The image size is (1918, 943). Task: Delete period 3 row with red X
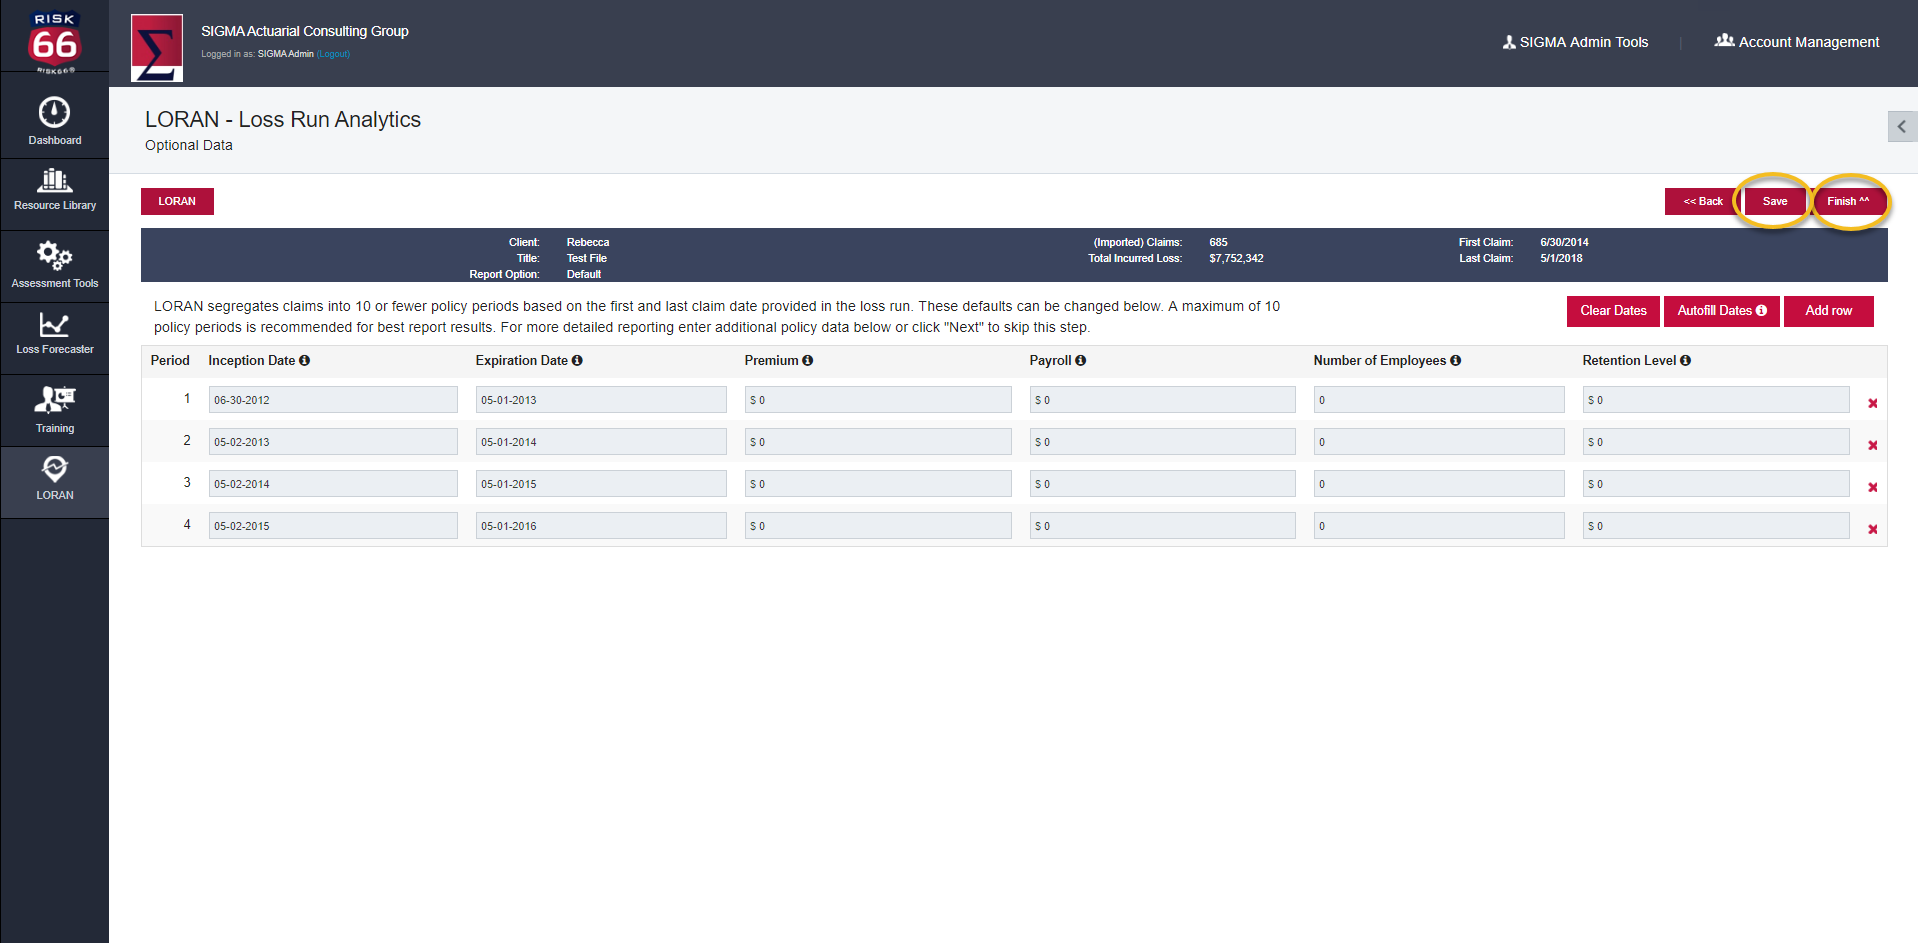[1873, 488]
